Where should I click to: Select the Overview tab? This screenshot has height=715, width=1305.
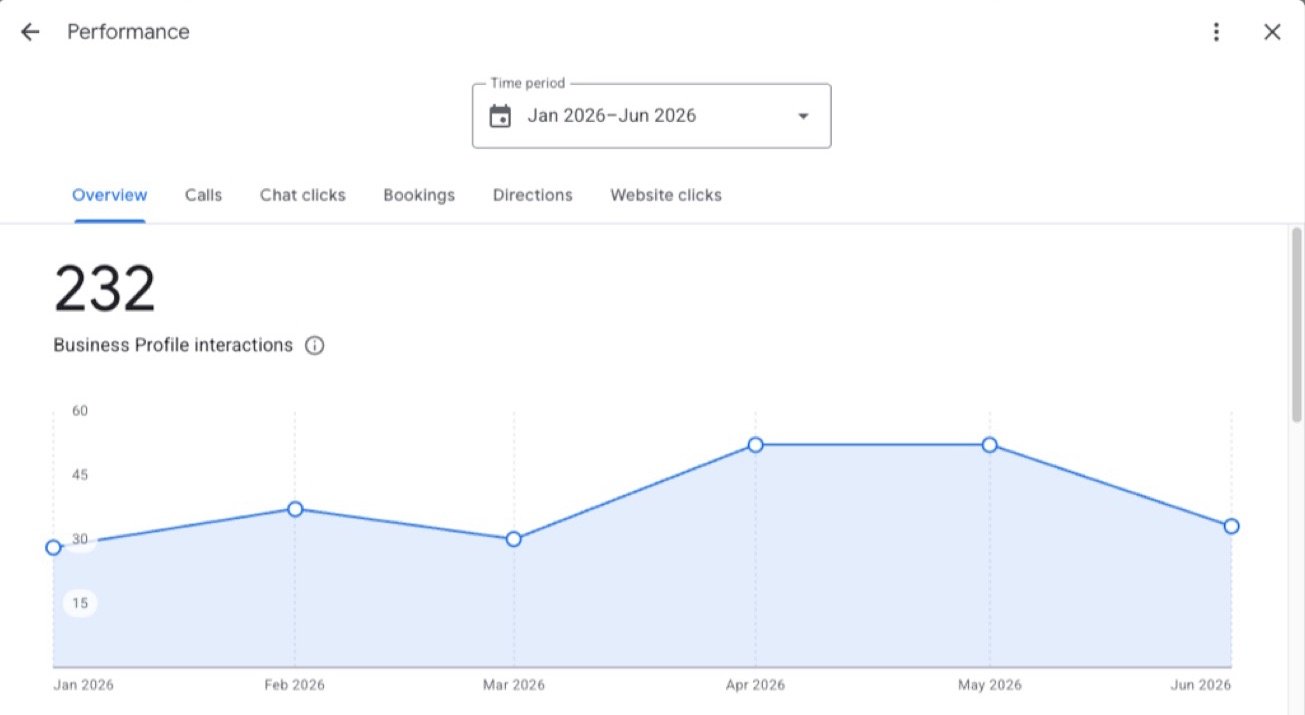[x=110, y=195]
